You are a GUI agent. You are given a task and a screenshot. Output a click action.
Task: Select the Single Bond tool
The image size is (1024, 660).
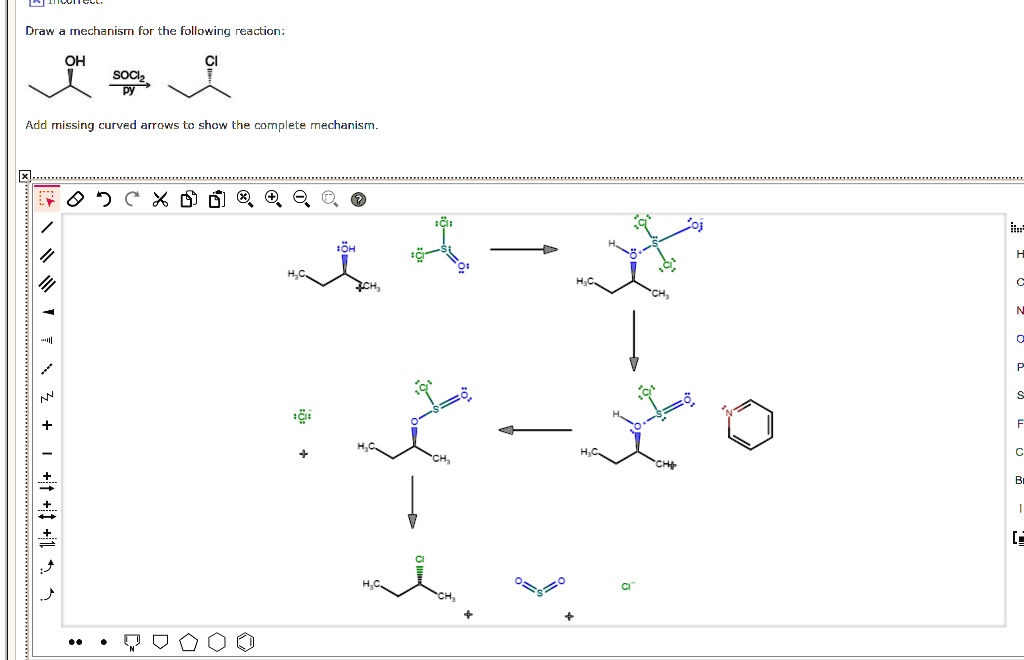point(44,226)
